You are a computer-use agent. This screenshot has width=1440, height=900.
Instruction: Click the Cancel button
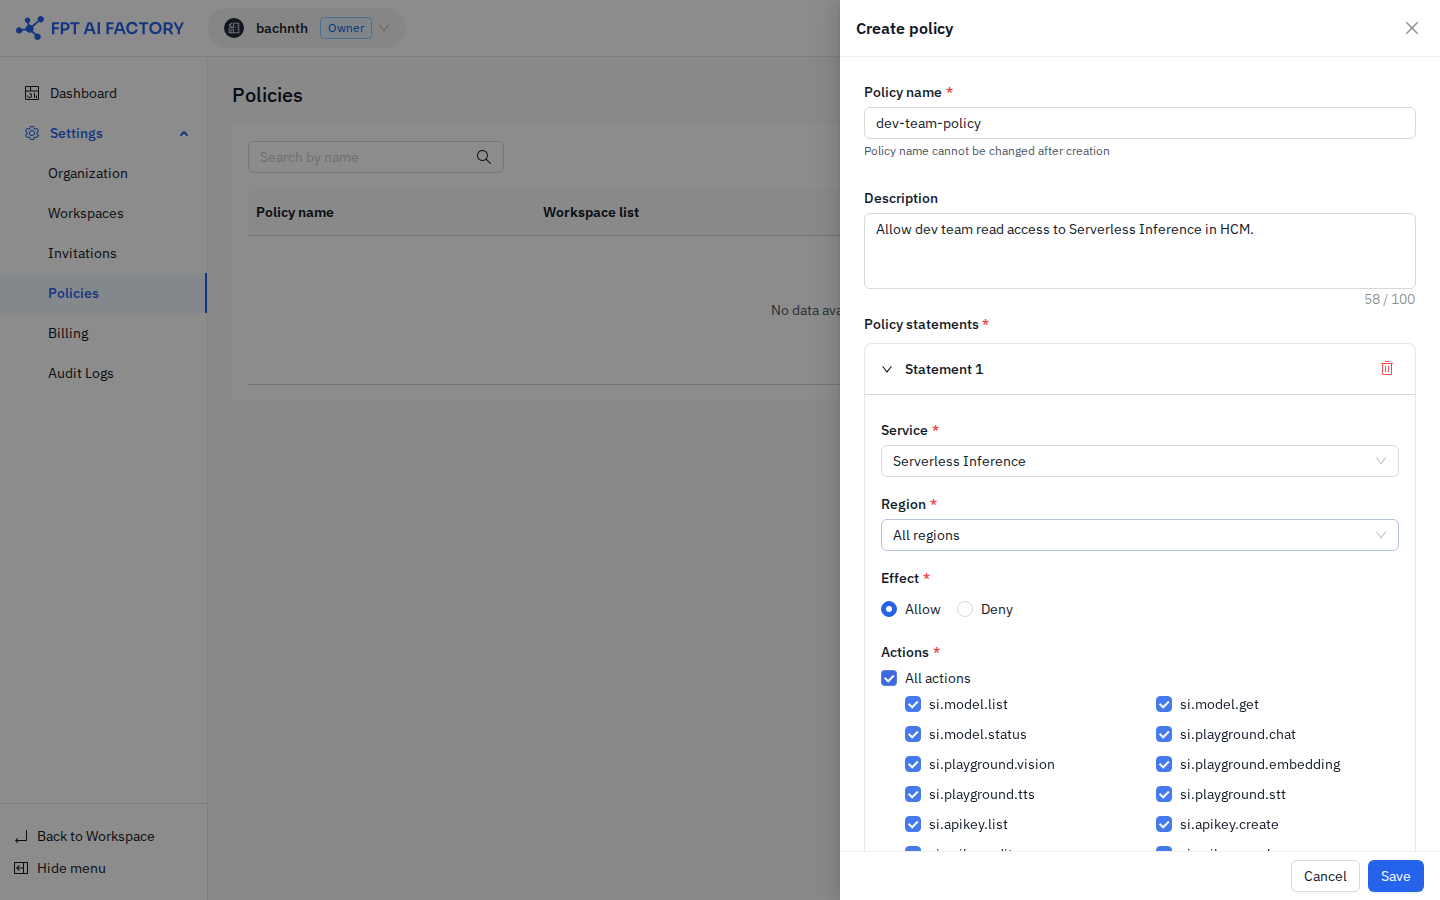[x=1325, y=876]
